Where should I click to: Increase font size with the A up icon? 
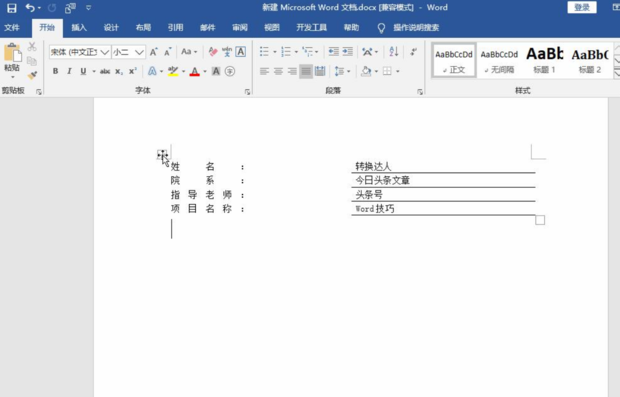point(153,52)
